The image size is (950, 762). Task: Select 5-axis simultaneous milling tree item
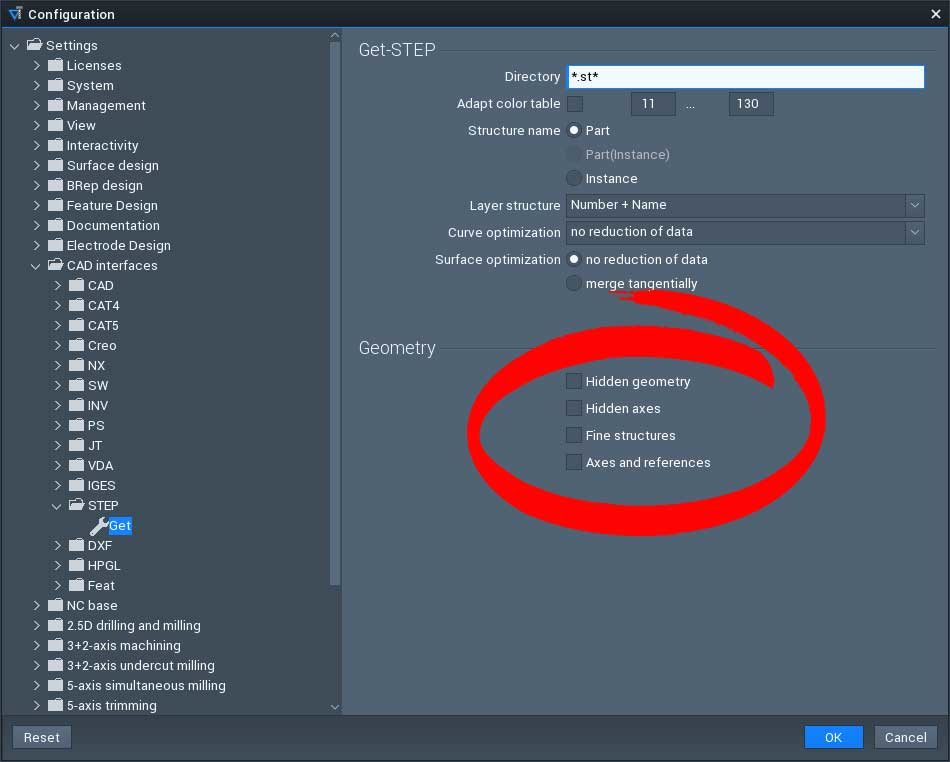[x=146, y=685]
